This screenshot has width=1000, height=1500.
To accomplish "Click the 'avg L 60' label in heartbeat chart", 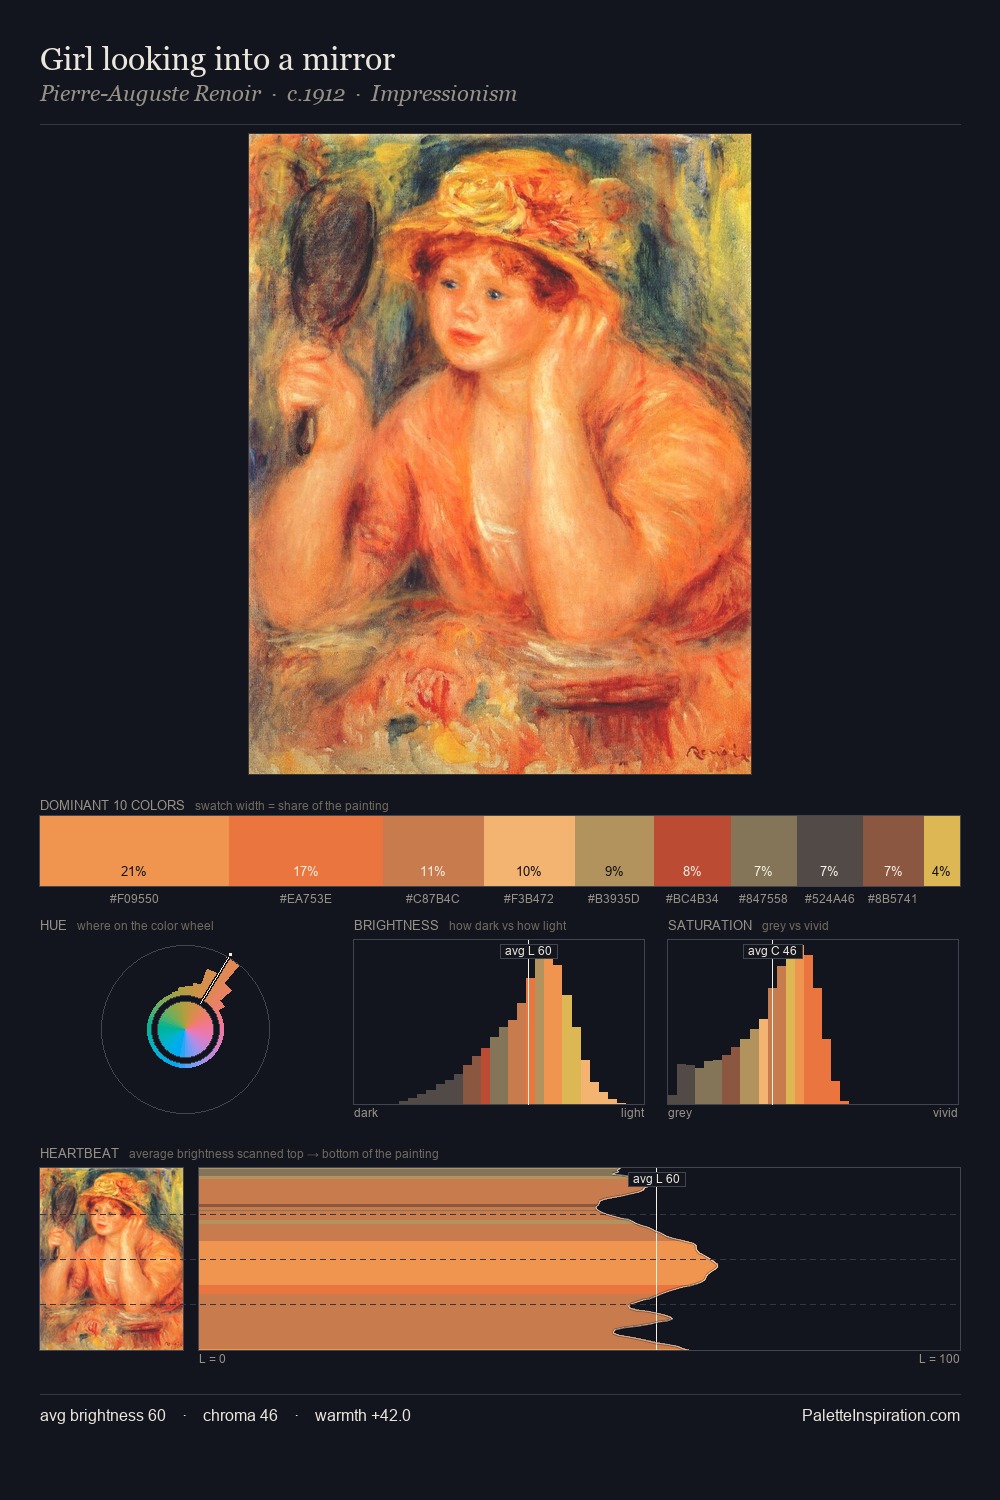I will [x=656, y=1179].
